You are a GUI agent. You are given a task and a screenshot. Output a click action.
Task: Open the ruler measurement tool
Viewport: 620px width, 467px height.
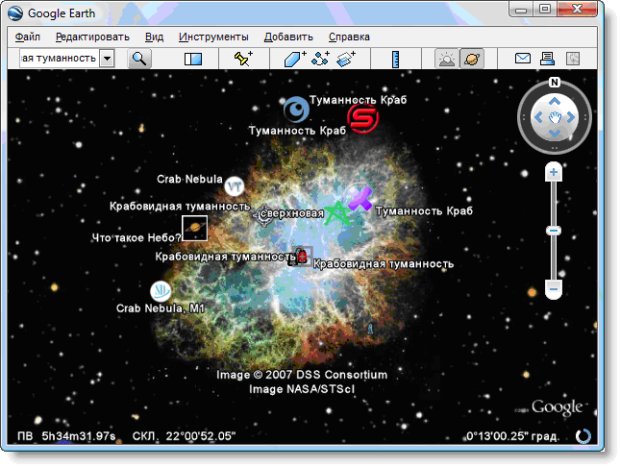(x=395, y=59)
